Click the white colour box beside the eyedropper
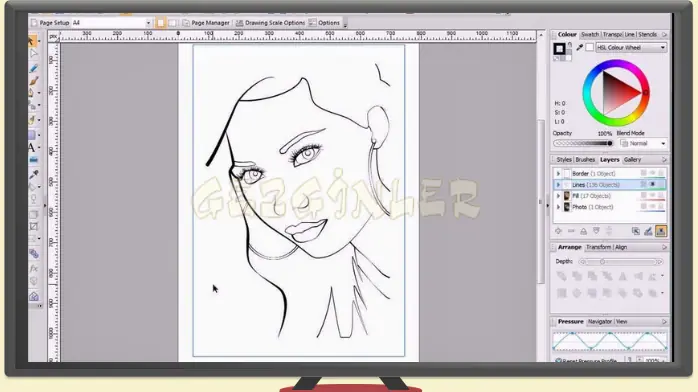 pyautogui.click(x=589, y=47)
